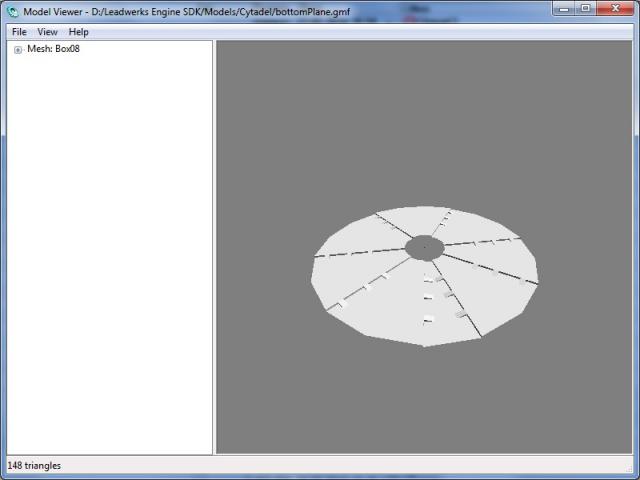Click empty gray viewport area above the disc
The width and height of the screenshot is (640, 480).
pyautogui.click(x=424, y=120)
